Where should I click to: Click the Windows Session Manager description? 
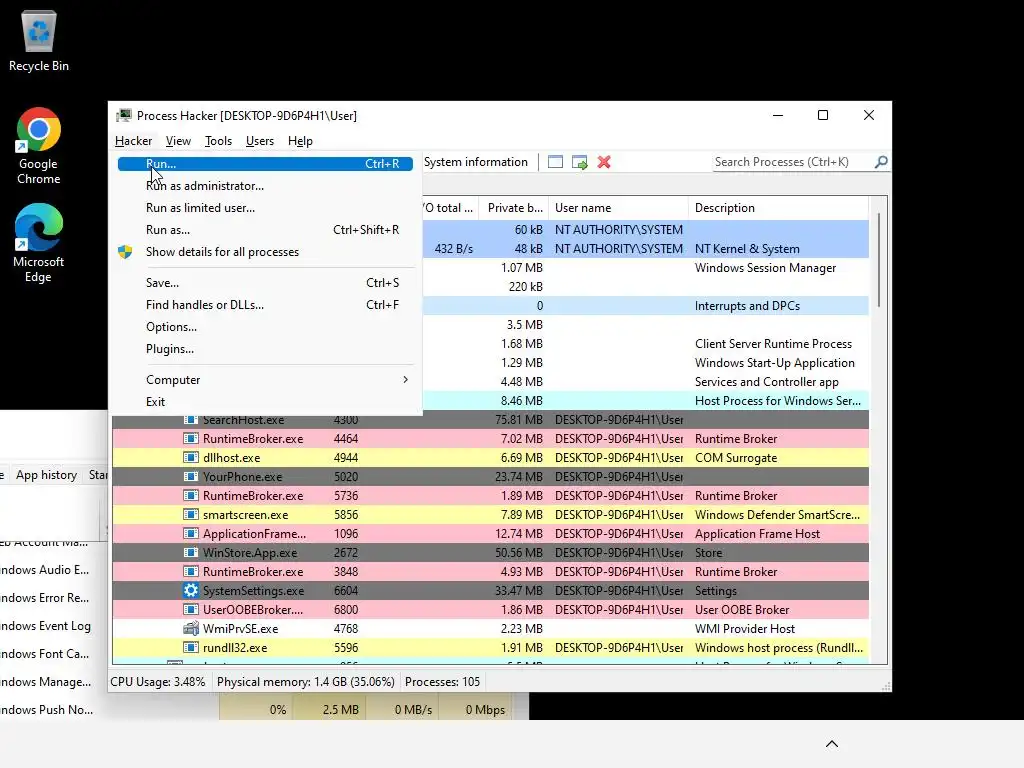click(765, 268)
